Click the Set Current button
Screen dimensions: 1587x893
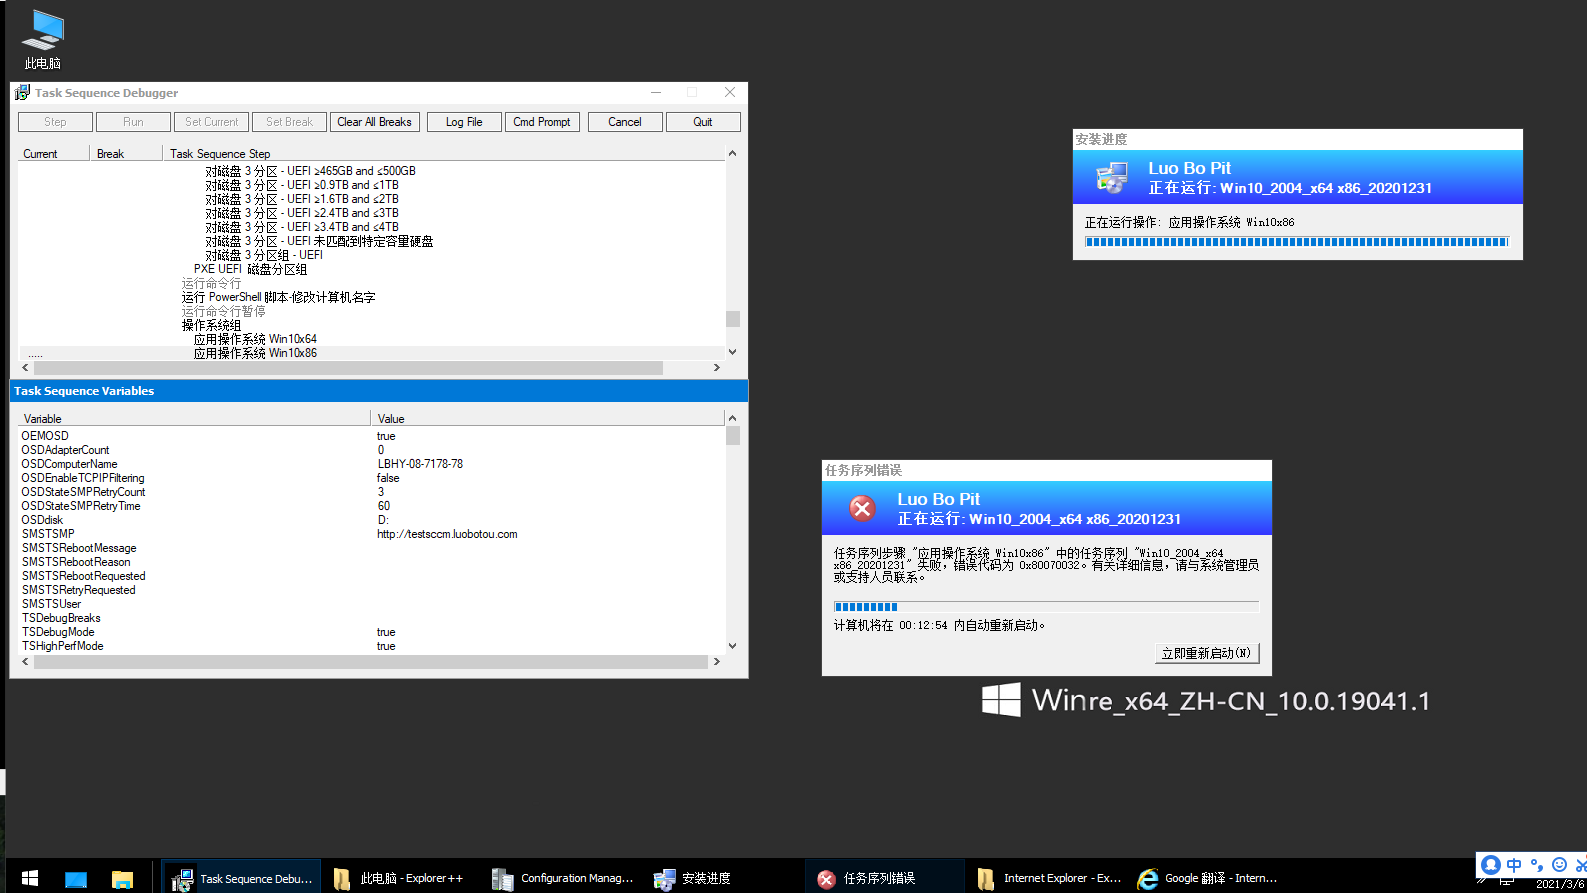point(211,122)
